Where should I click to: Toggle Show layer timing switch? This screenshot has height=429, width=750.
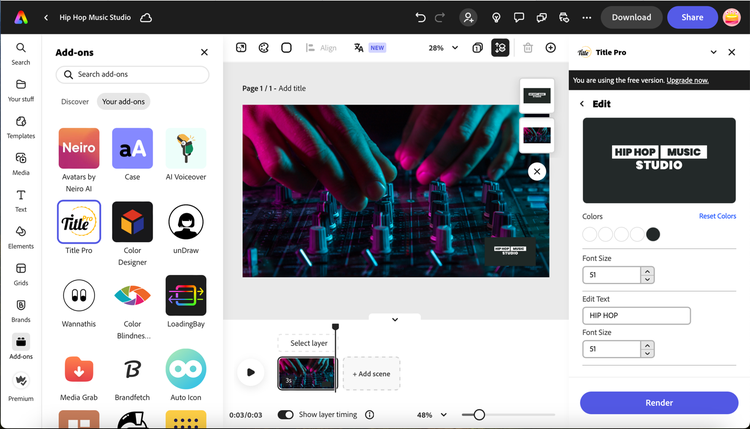click(286, 415)
